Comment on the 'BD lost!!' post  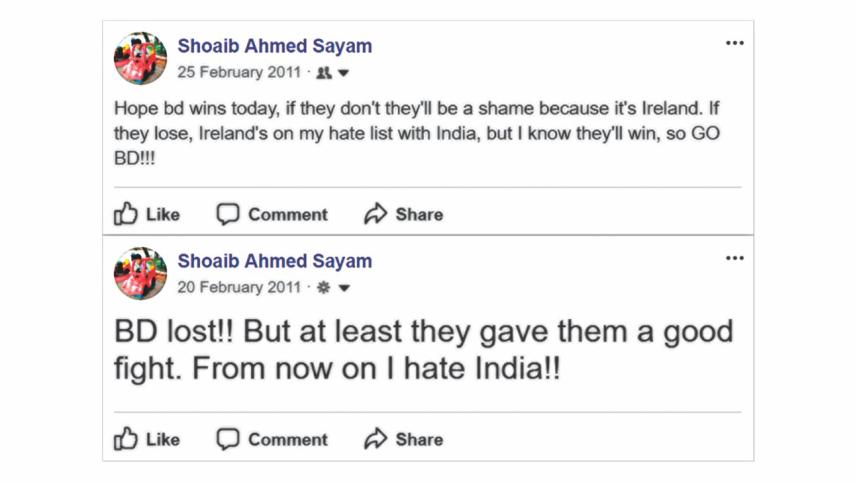click(x=272, y=439)
